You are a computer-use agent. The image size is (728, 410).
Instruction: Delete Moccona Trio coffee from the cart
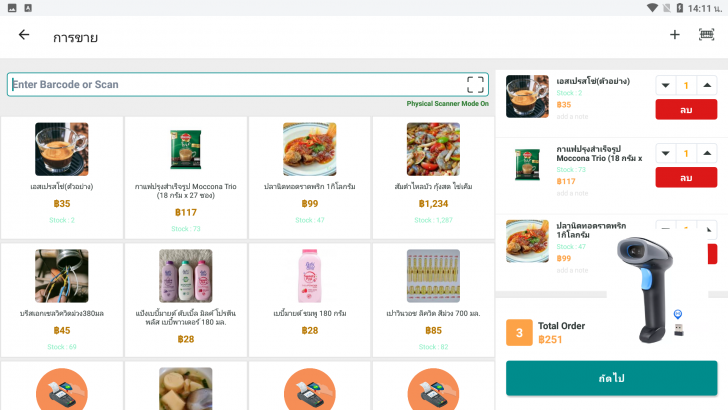(686, 177)
